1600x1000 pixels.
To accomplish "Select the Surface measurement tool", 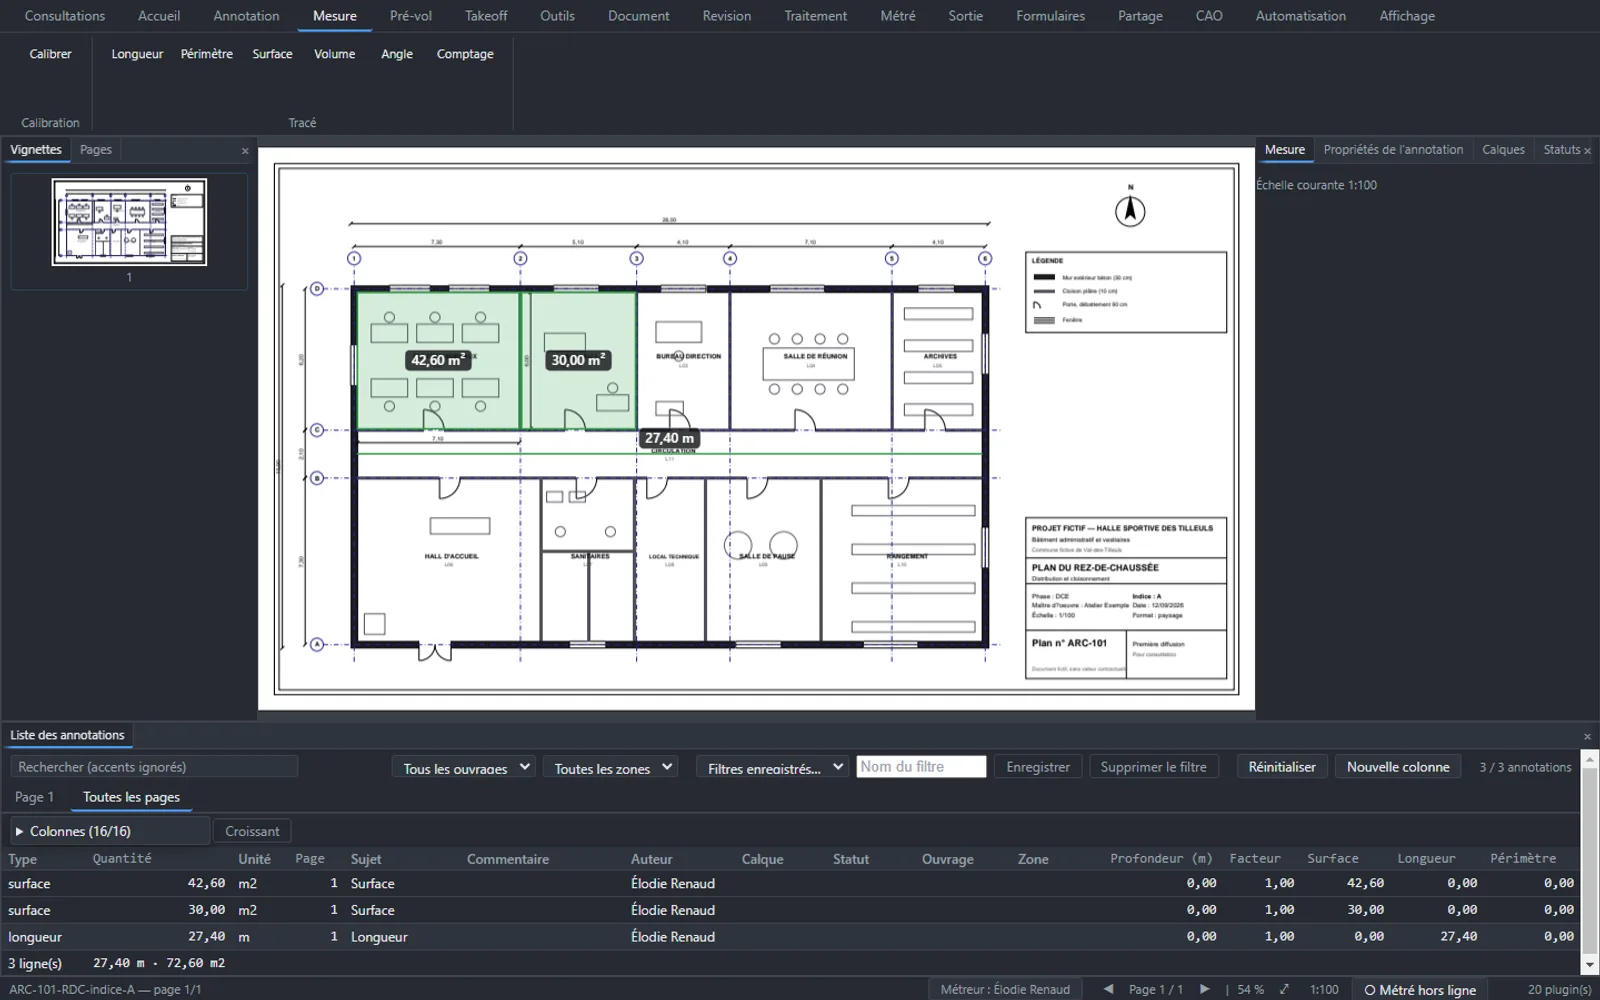I will point(272,54).
